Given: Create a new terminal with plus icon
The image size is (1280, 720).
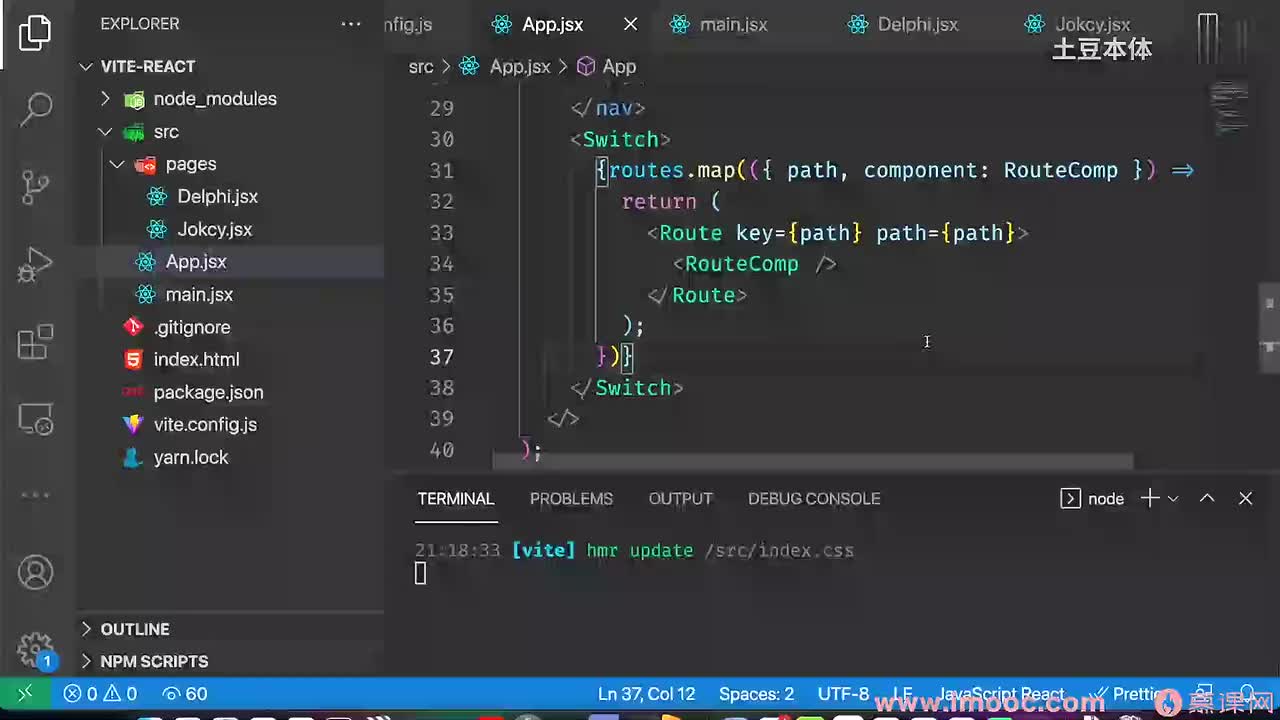Looking at the screenshot, I should (x=1150, y=498).
